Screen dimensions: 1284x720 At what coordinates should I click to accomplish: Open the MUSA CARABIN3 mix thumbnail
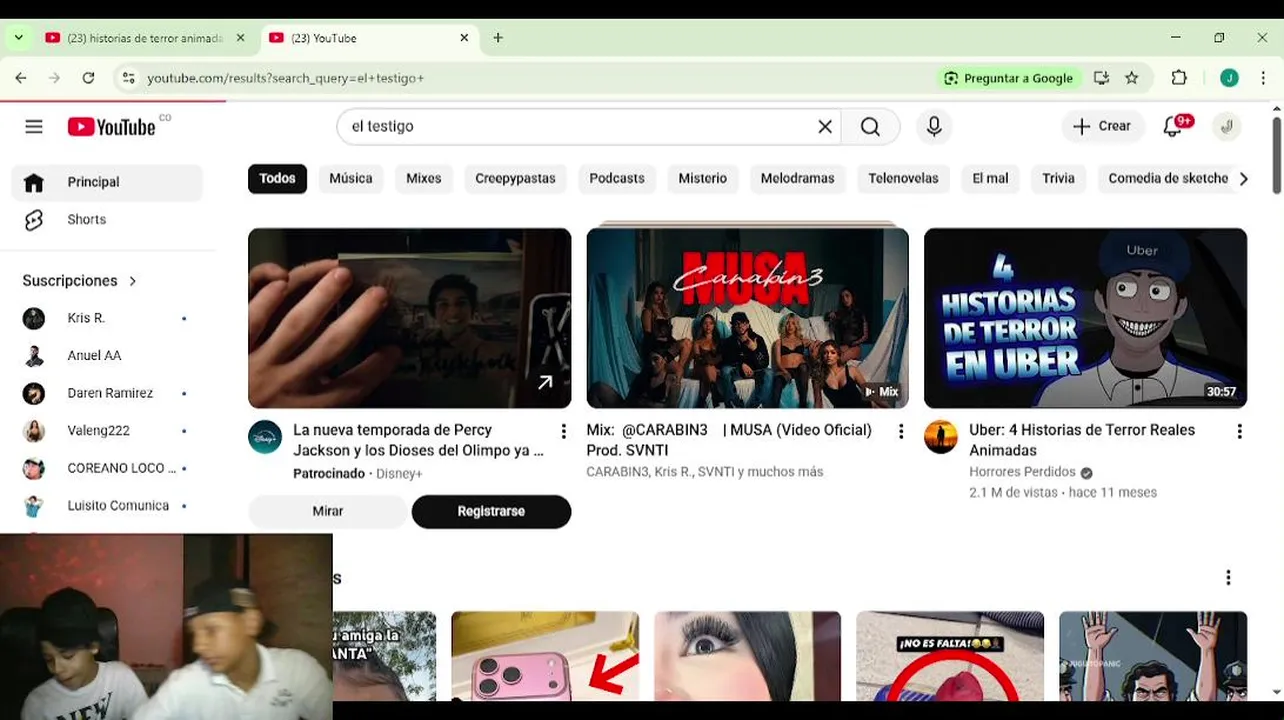(x=748, y=318)
